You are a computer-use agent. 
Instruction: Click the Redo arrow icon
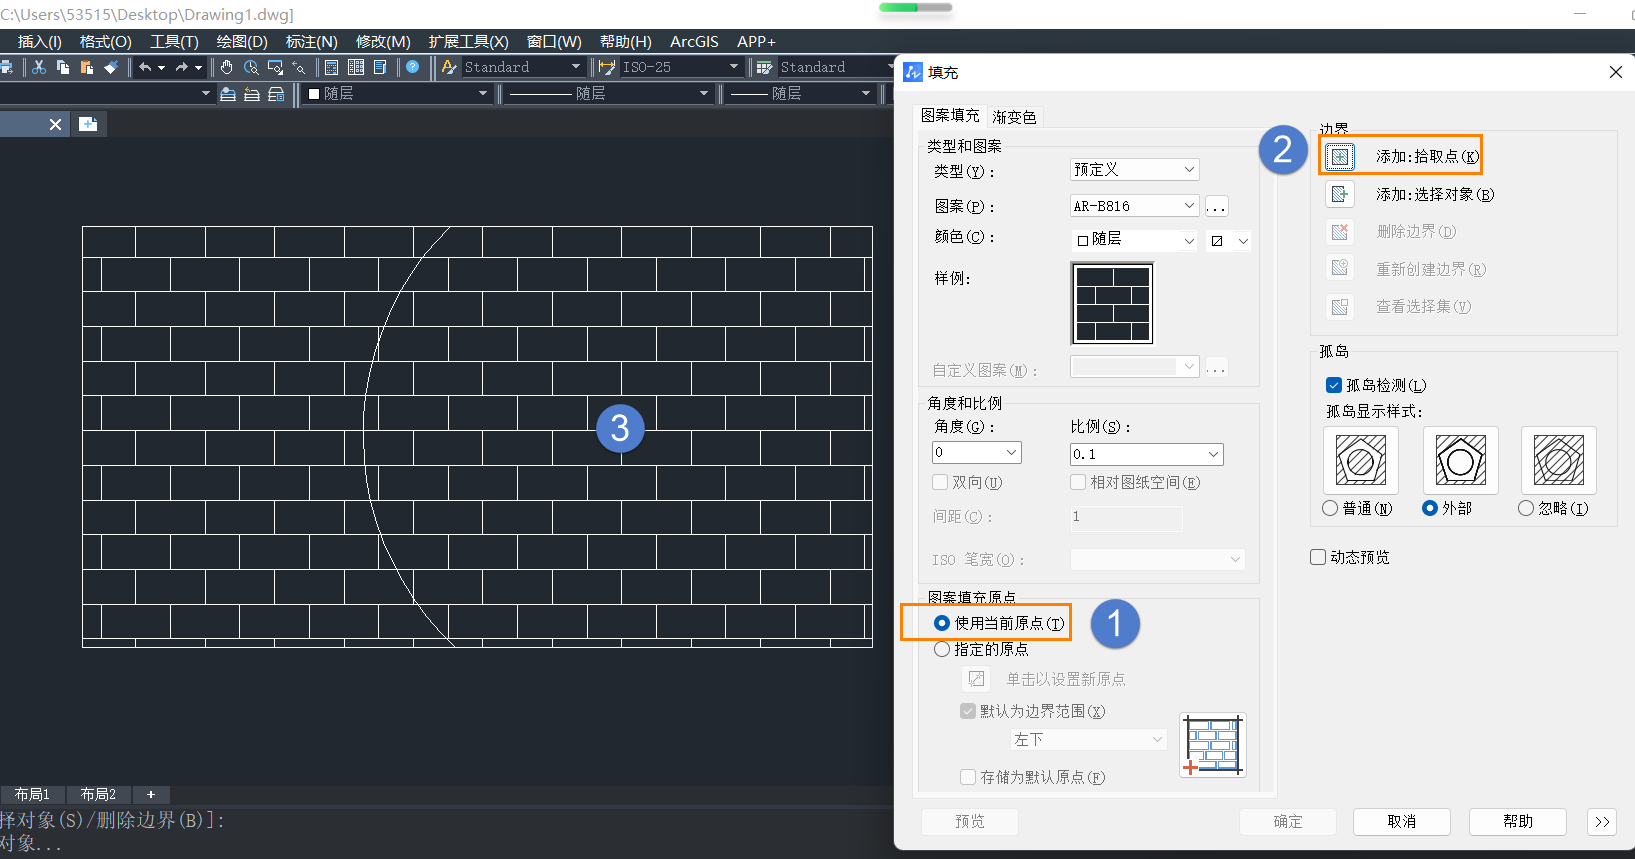click(x=181, y=67)
